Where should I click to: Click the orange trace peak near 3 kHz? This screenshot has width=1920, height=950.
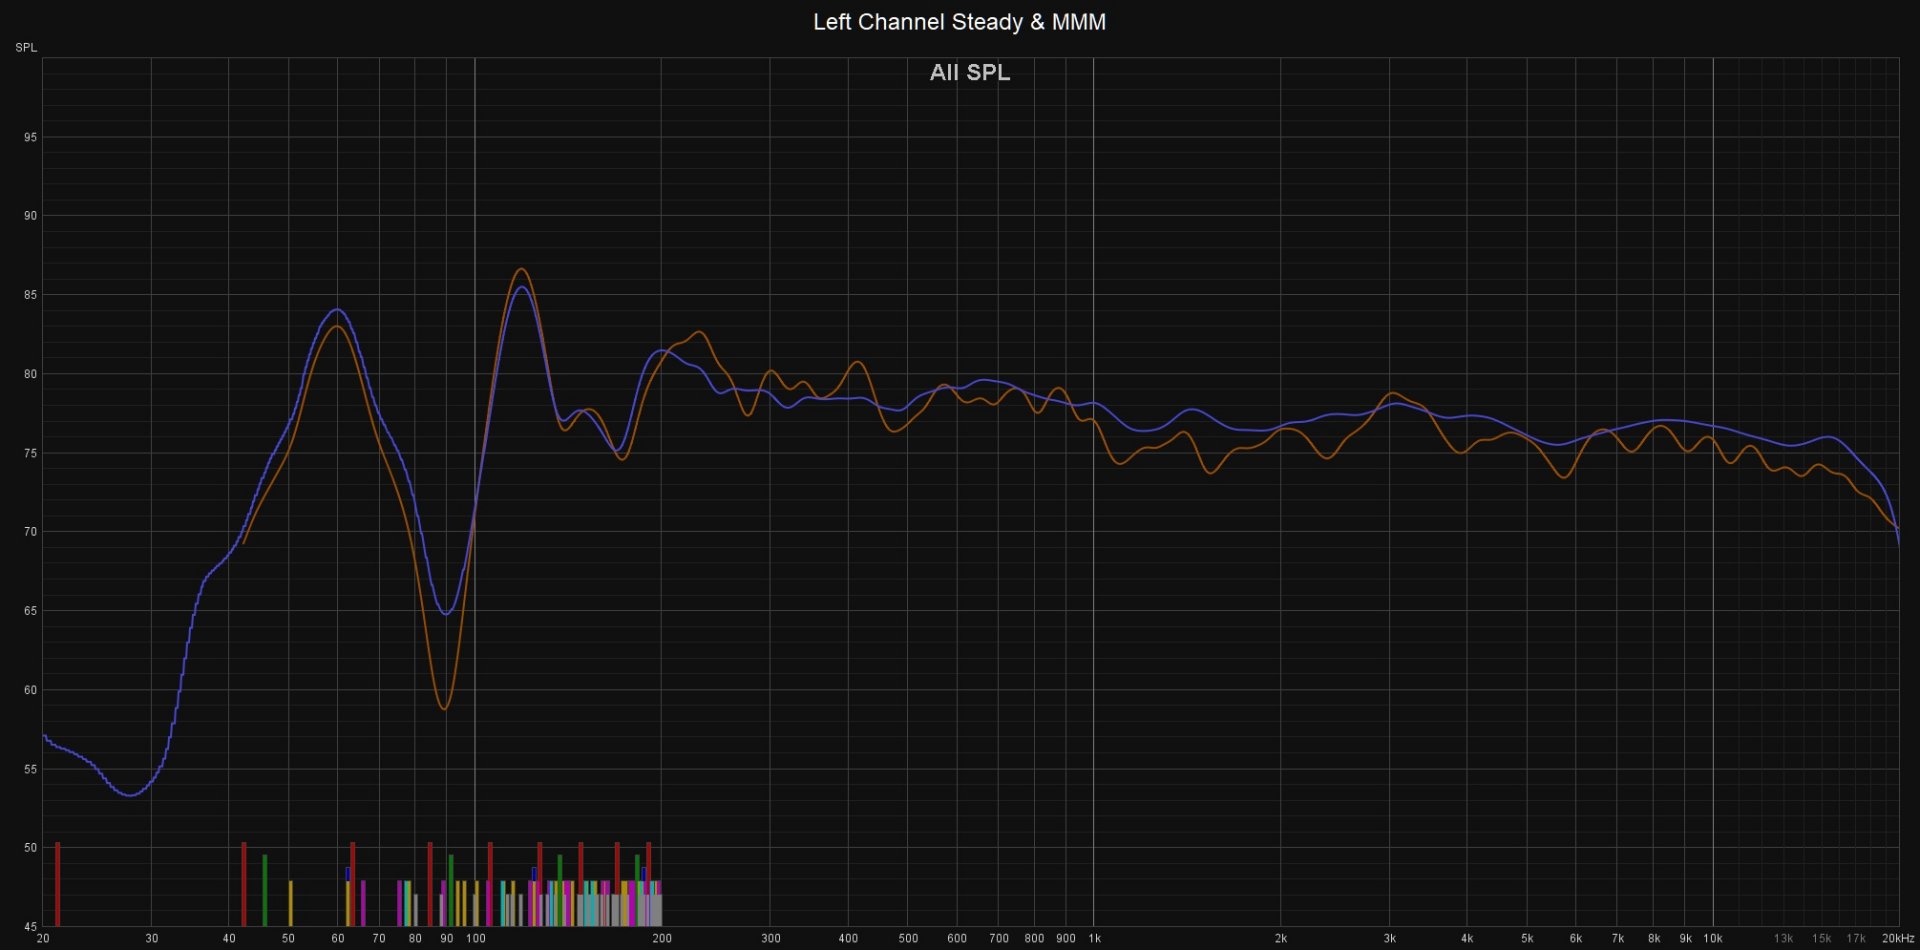[x=1392, y=393]
